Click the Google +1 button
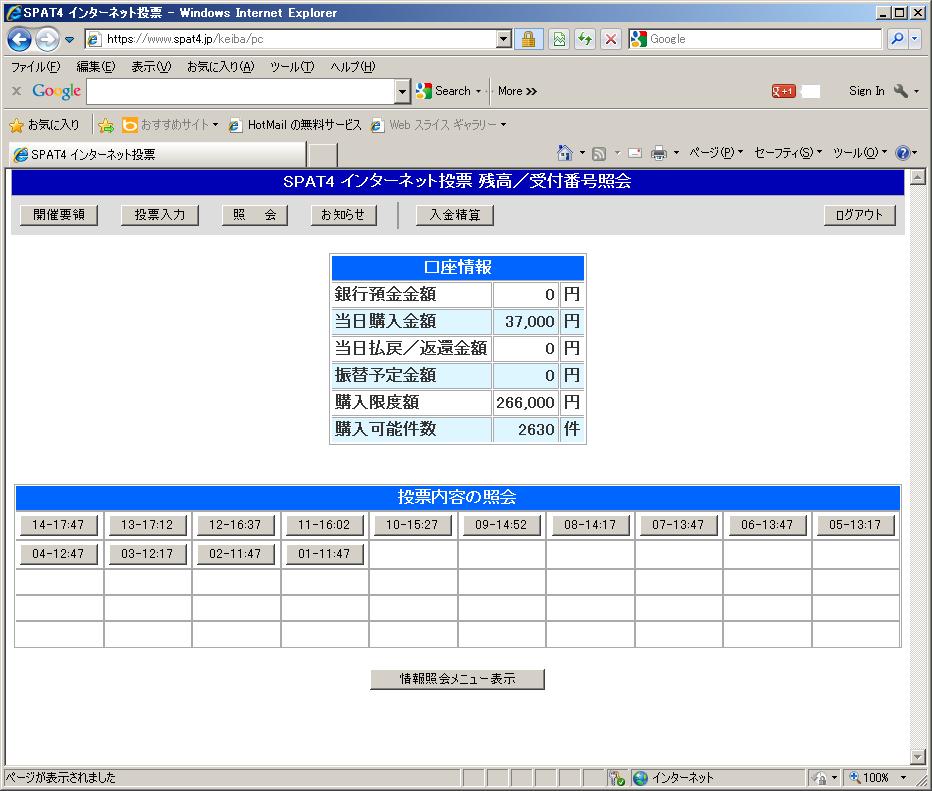This screenshot has height=791, width=932. click(x=783, y=91)
